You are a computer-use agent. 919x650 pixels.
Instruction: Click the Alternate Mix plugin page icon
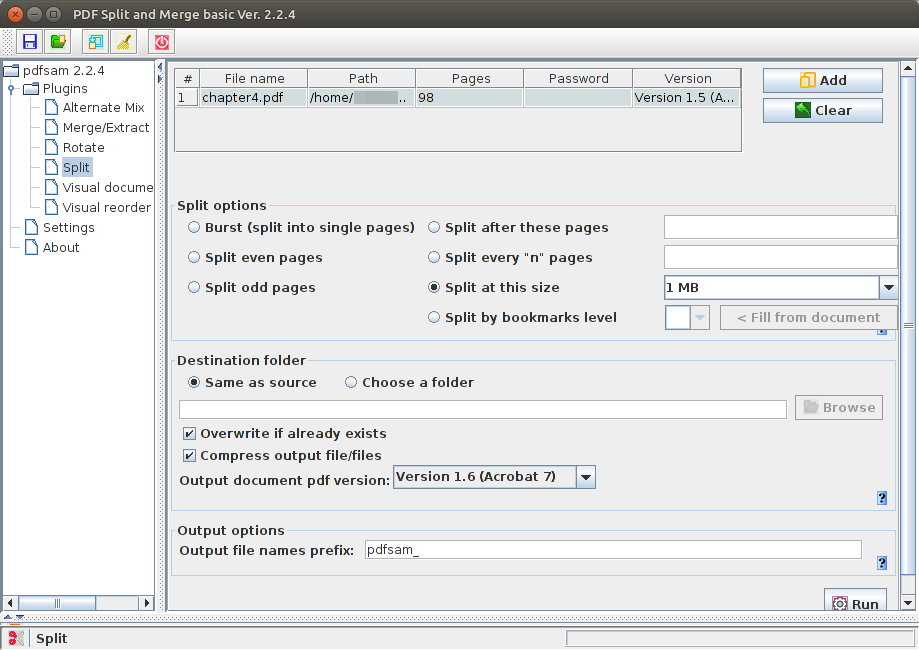click(x=52, y=107)
